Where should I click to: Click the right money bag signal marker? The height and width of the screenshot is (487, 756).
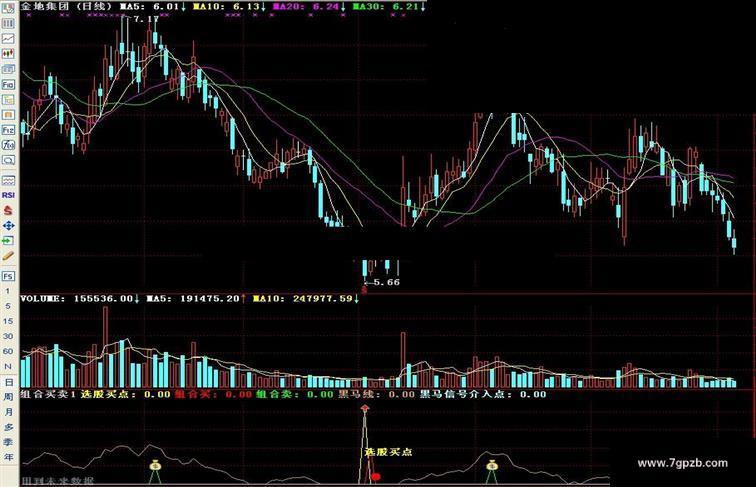coord(491,465)
